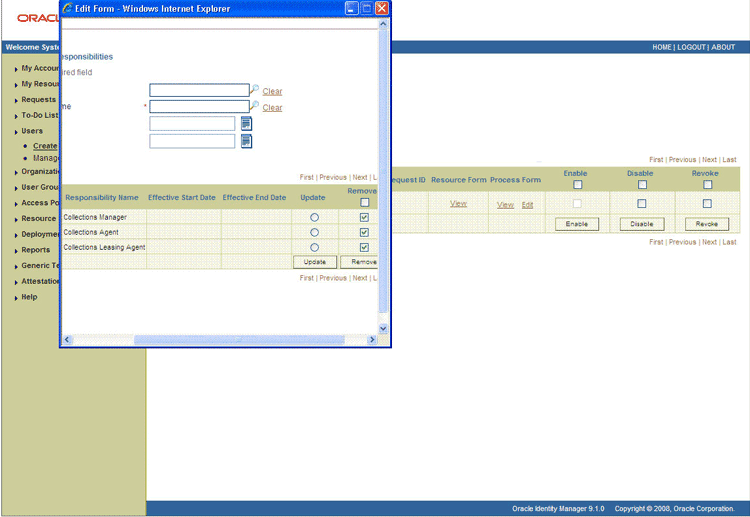This screenshot has height=517, width=750.
Task: Click the Responsibility Name column header
Action: pyautogui.click(x=102, y=198)
